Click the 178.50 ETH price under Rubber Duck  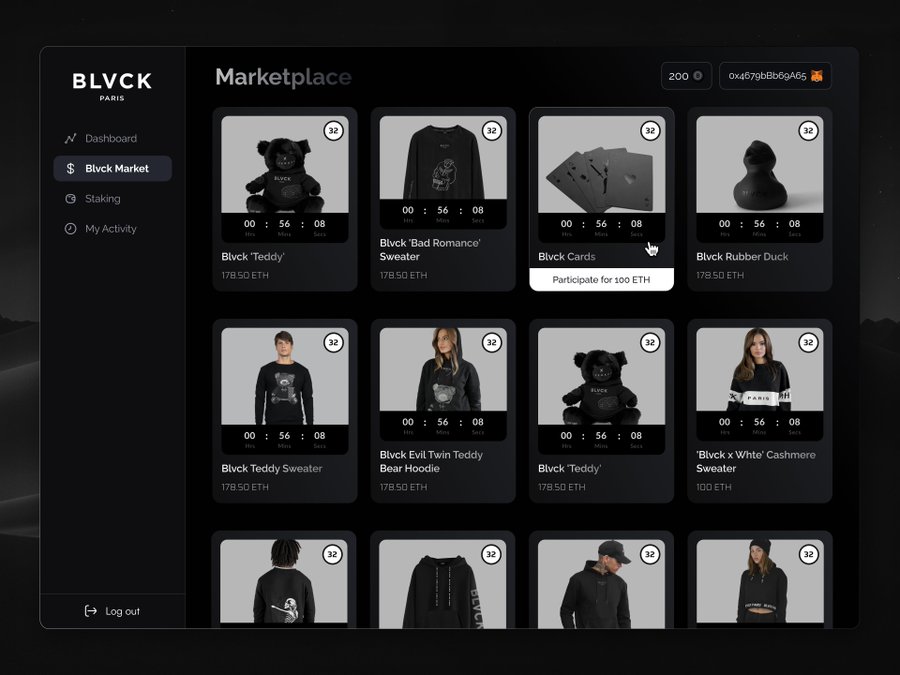pos(720,275)
